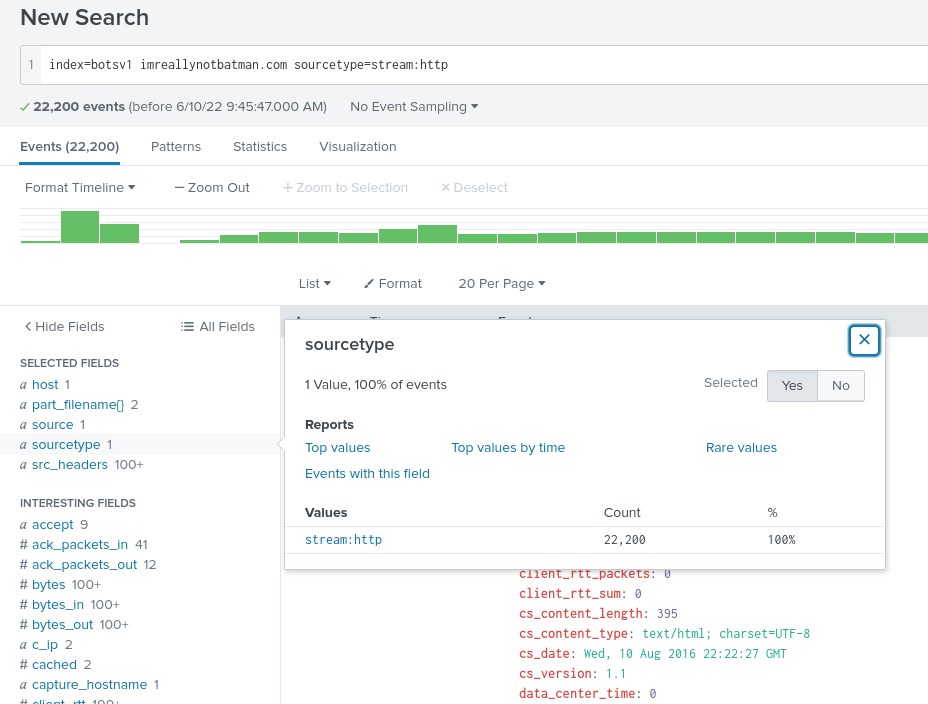Screen dimensions: 928x704
Task: Select the src_headers field
Action: click(x=70, y=465)
